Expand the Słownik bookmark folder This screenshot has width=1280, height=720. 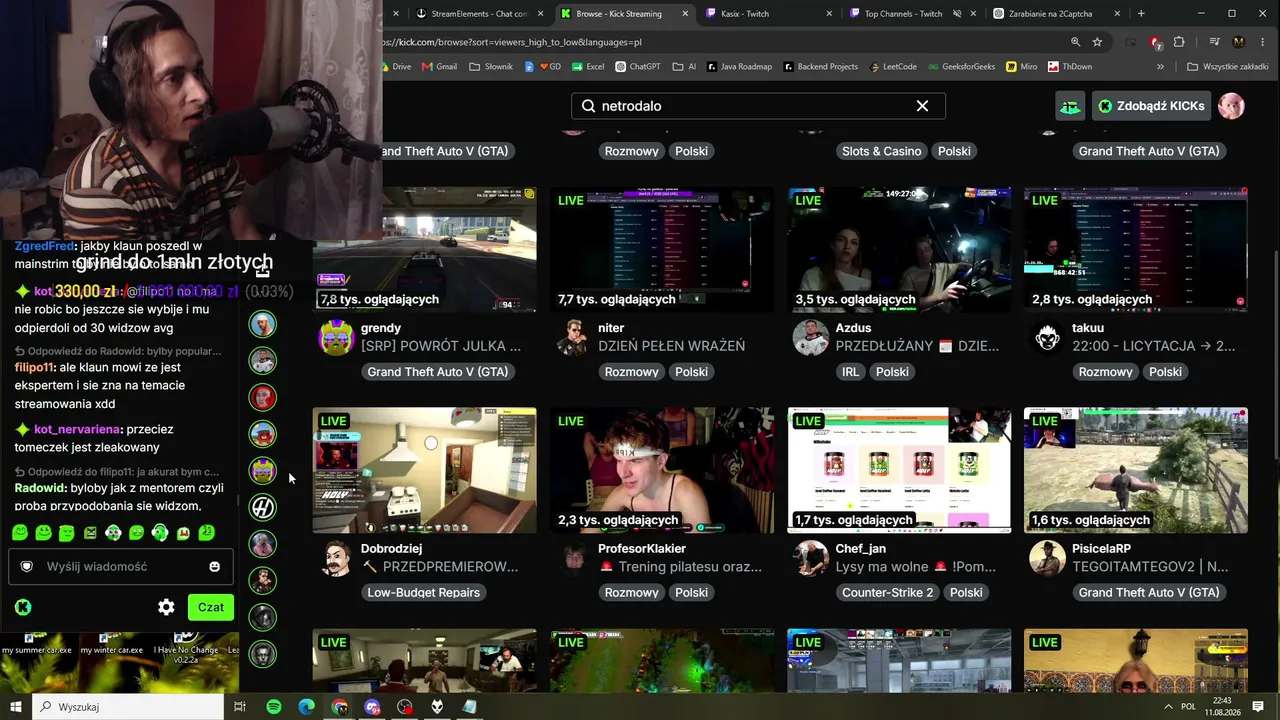[x=490, y=67]
